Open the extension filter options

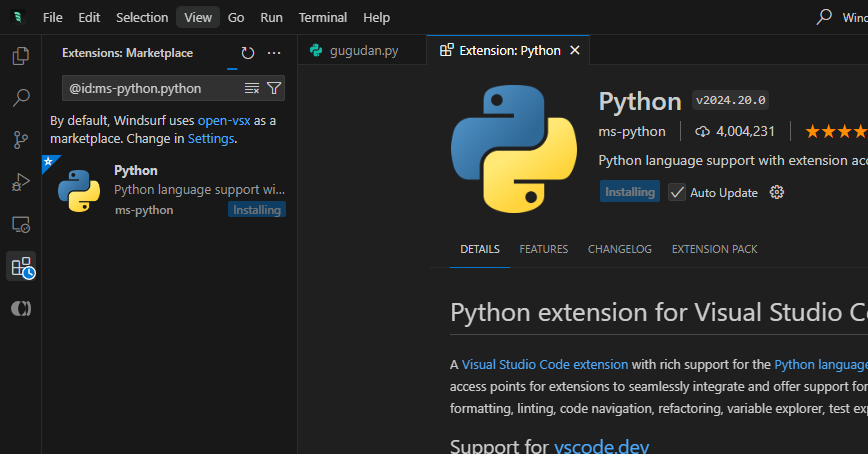pos(274,88)
